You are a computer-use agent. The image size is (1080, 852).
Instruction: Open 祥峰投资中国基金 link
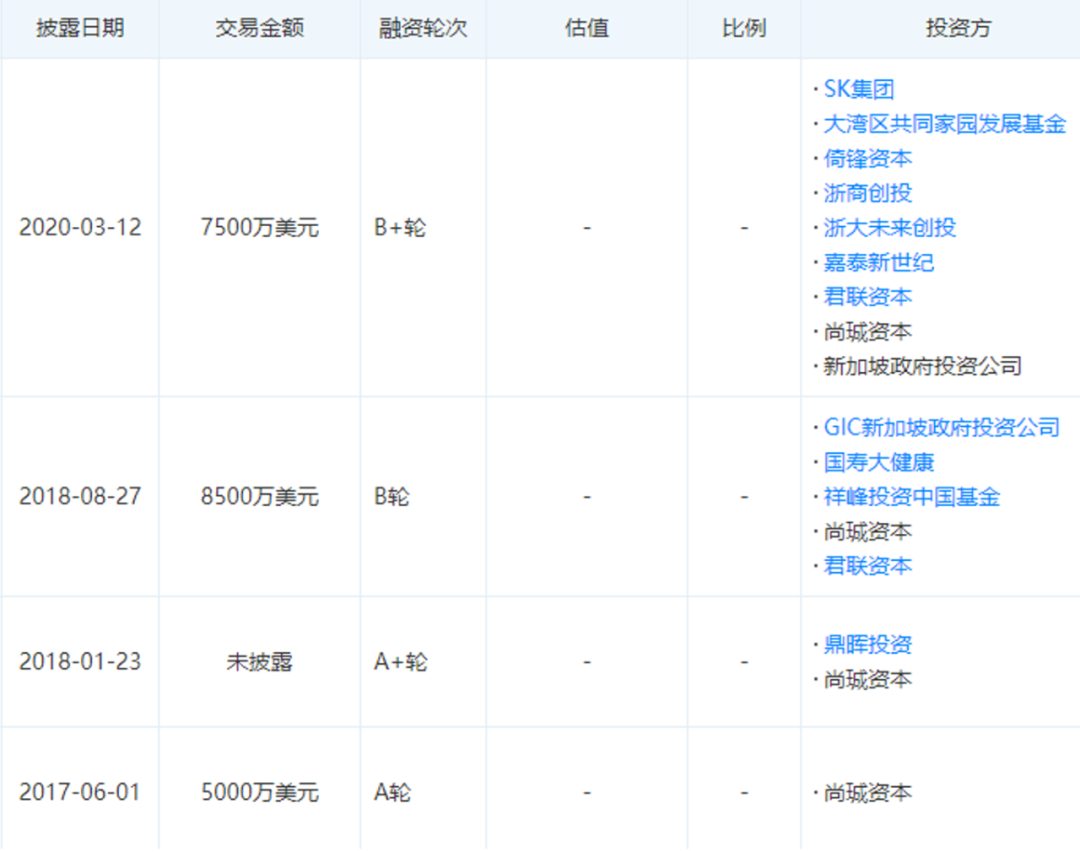click(911, 497)
